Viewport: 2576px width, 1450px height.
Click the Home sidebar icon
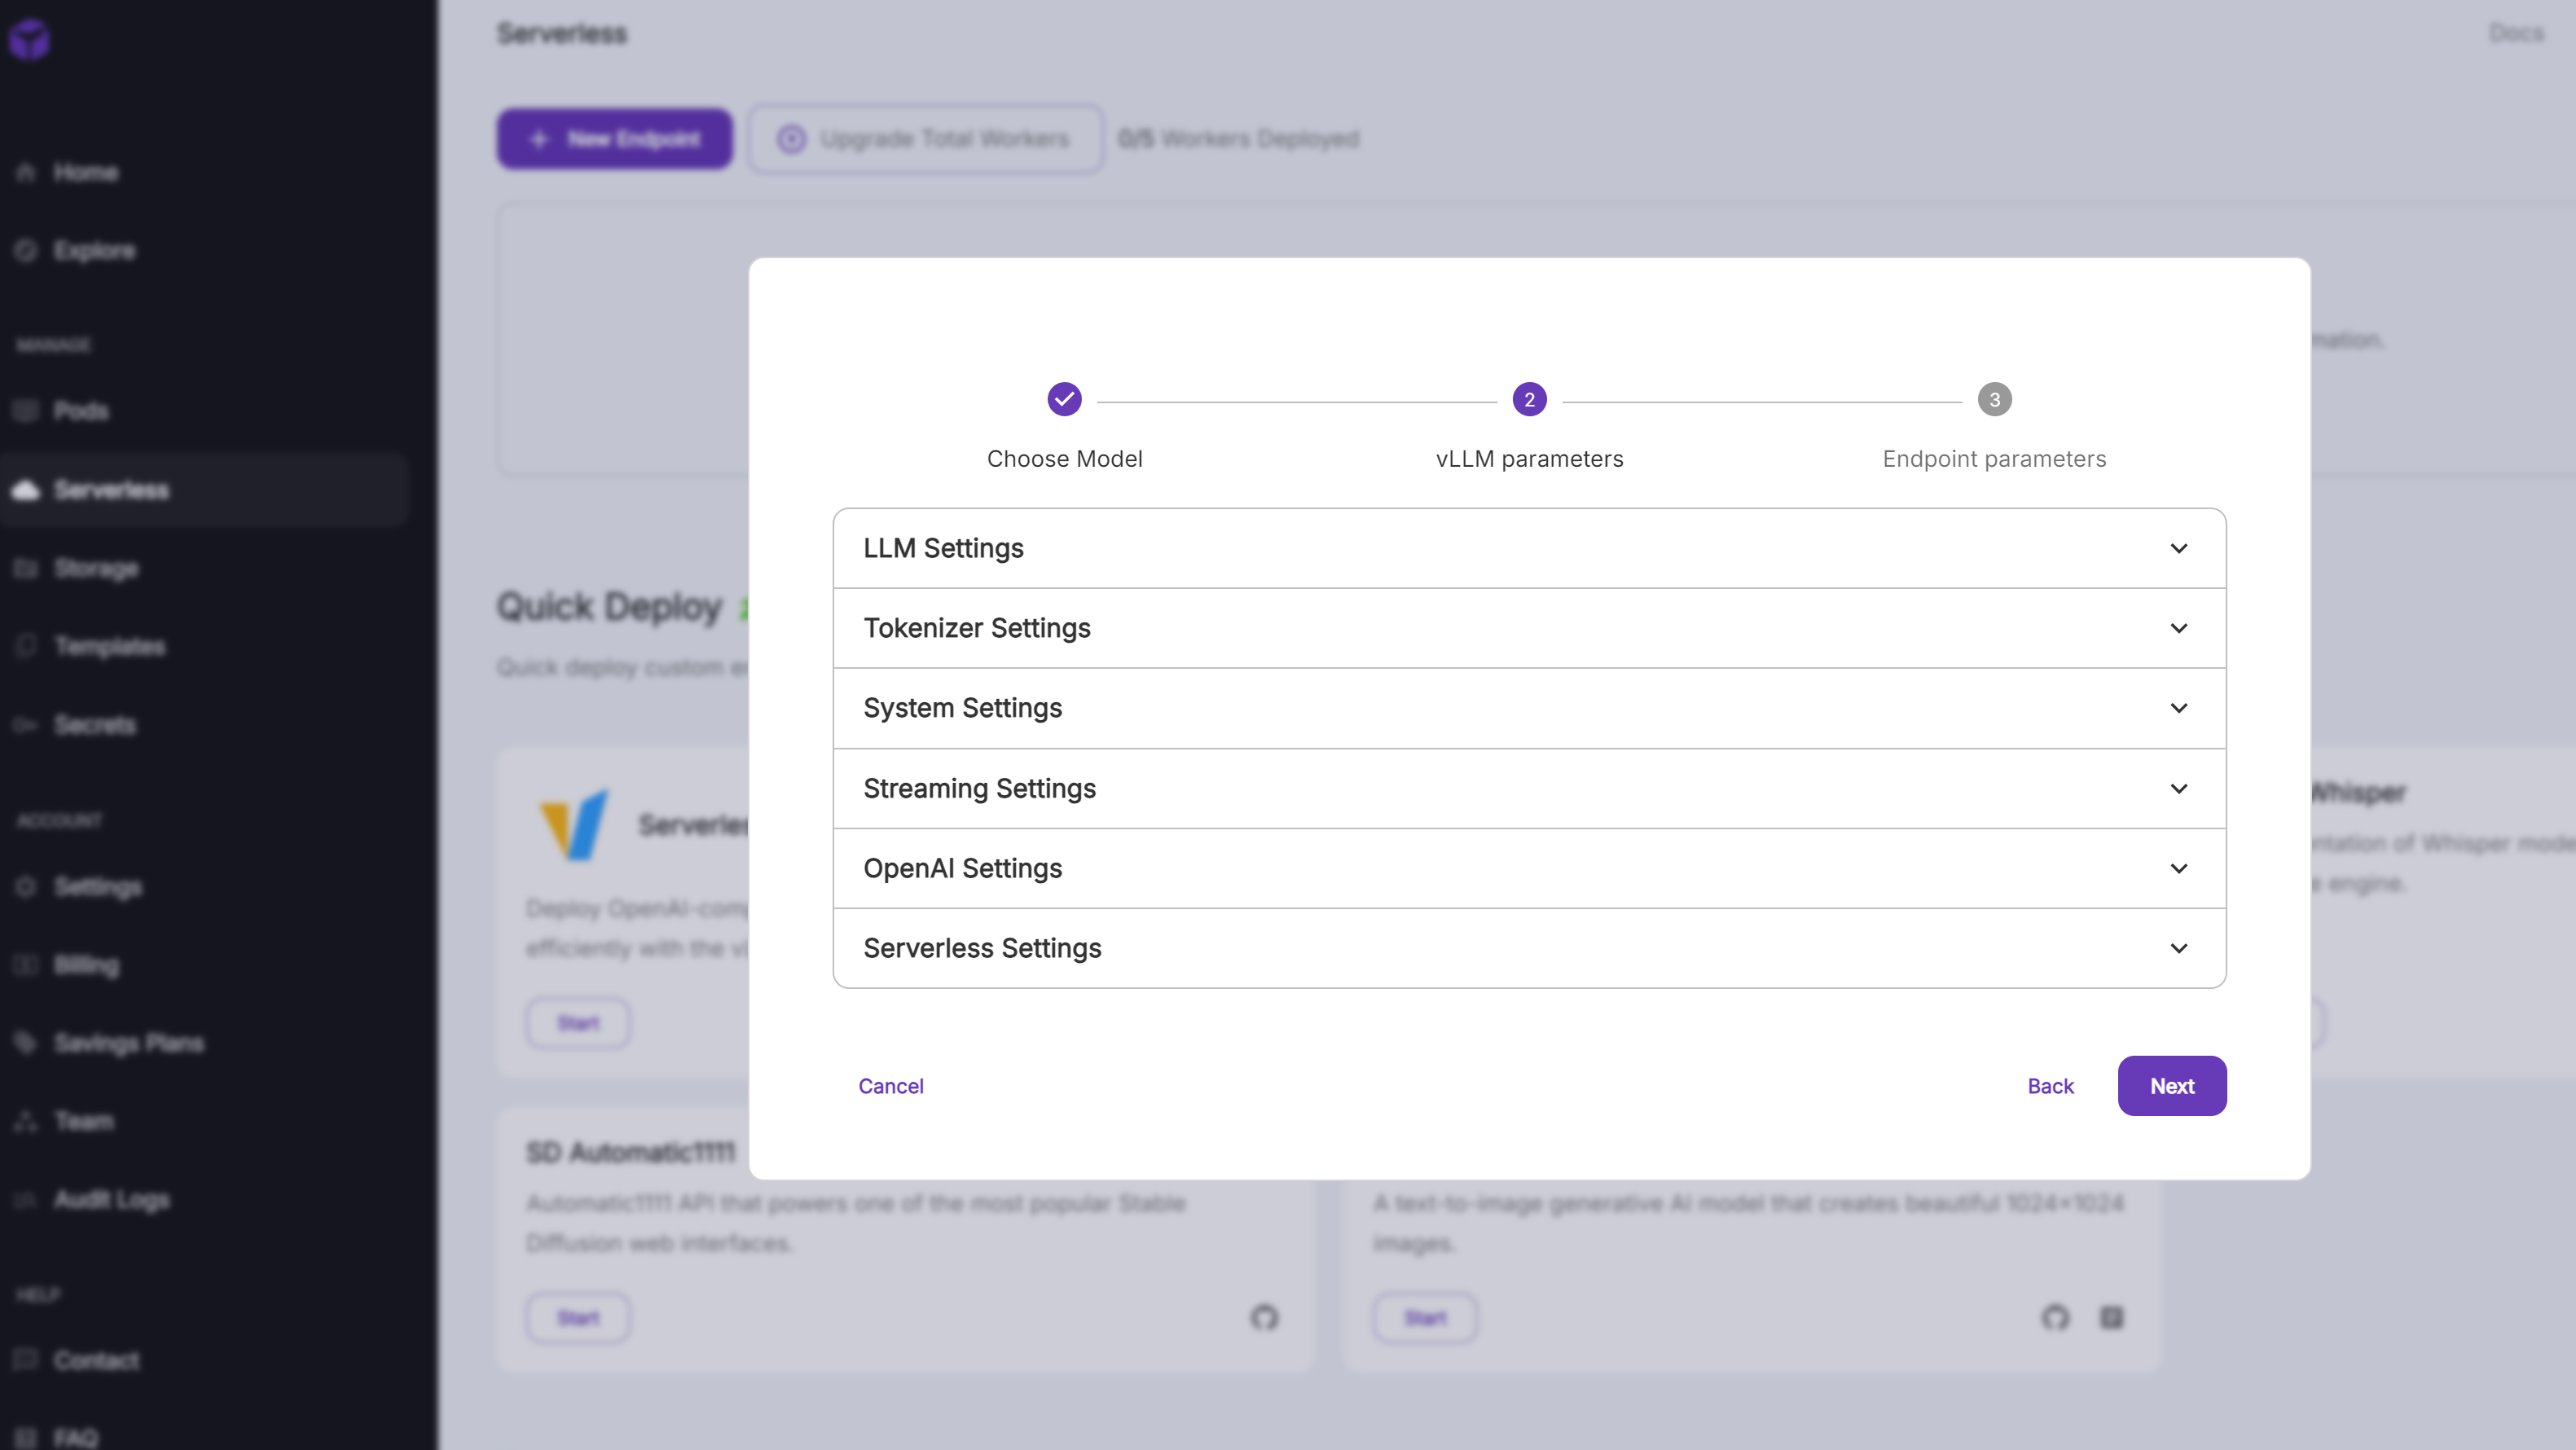point(26,172)
